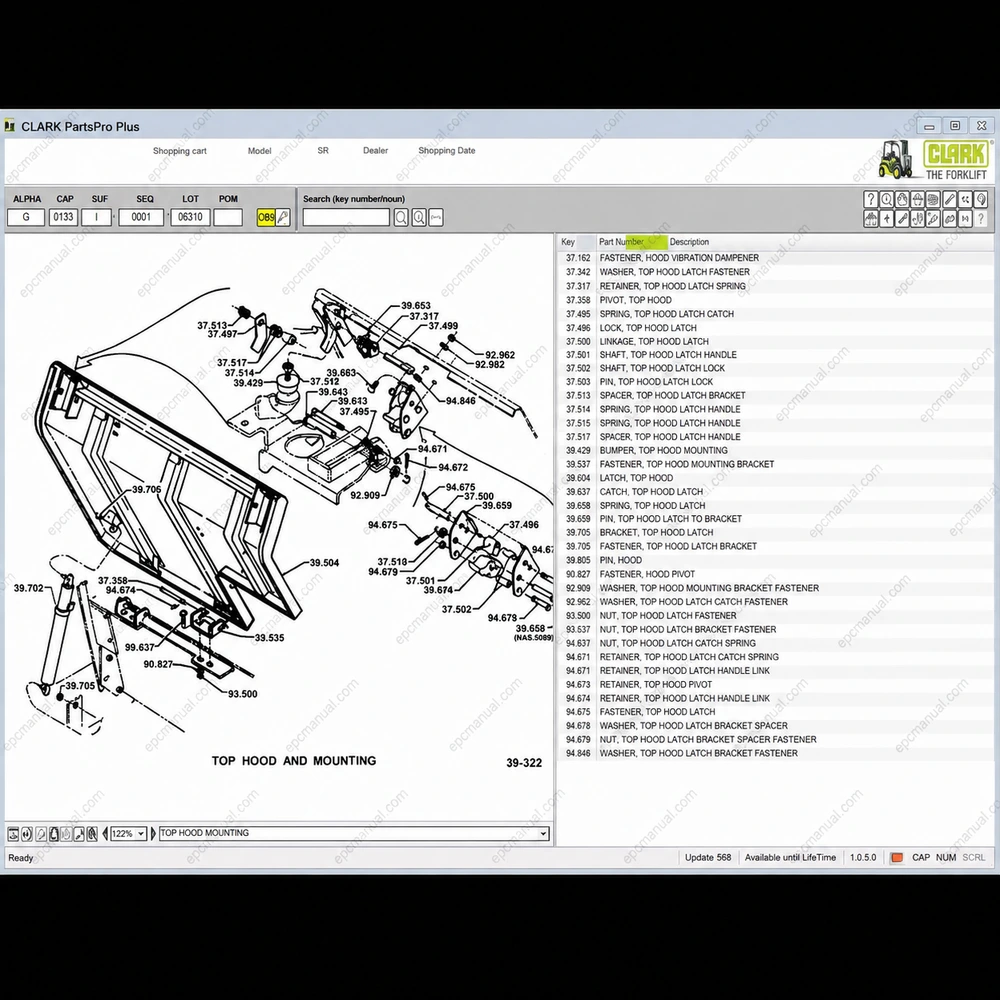
Task: Click the SEQ field containing 0001
Action: pyautogui.click(x=141, y=217)
